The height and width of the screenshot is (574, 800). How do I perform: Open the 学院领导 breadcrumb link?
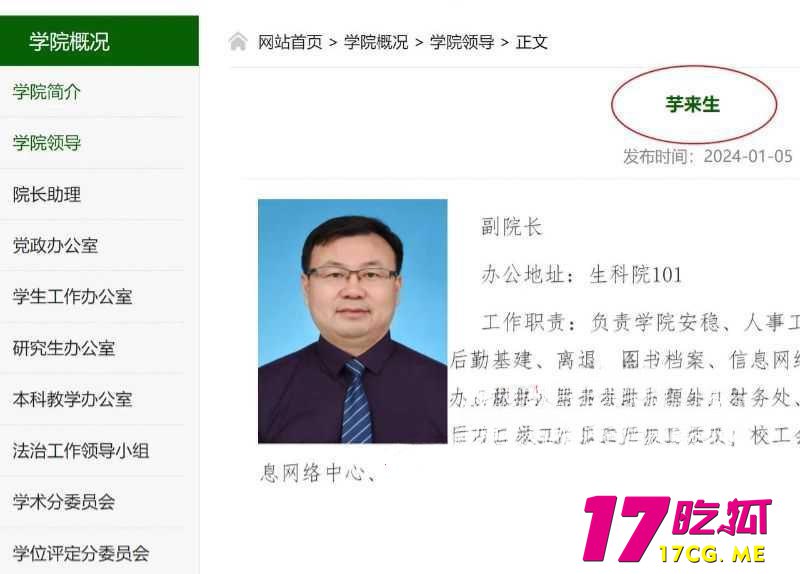point(462,42)
